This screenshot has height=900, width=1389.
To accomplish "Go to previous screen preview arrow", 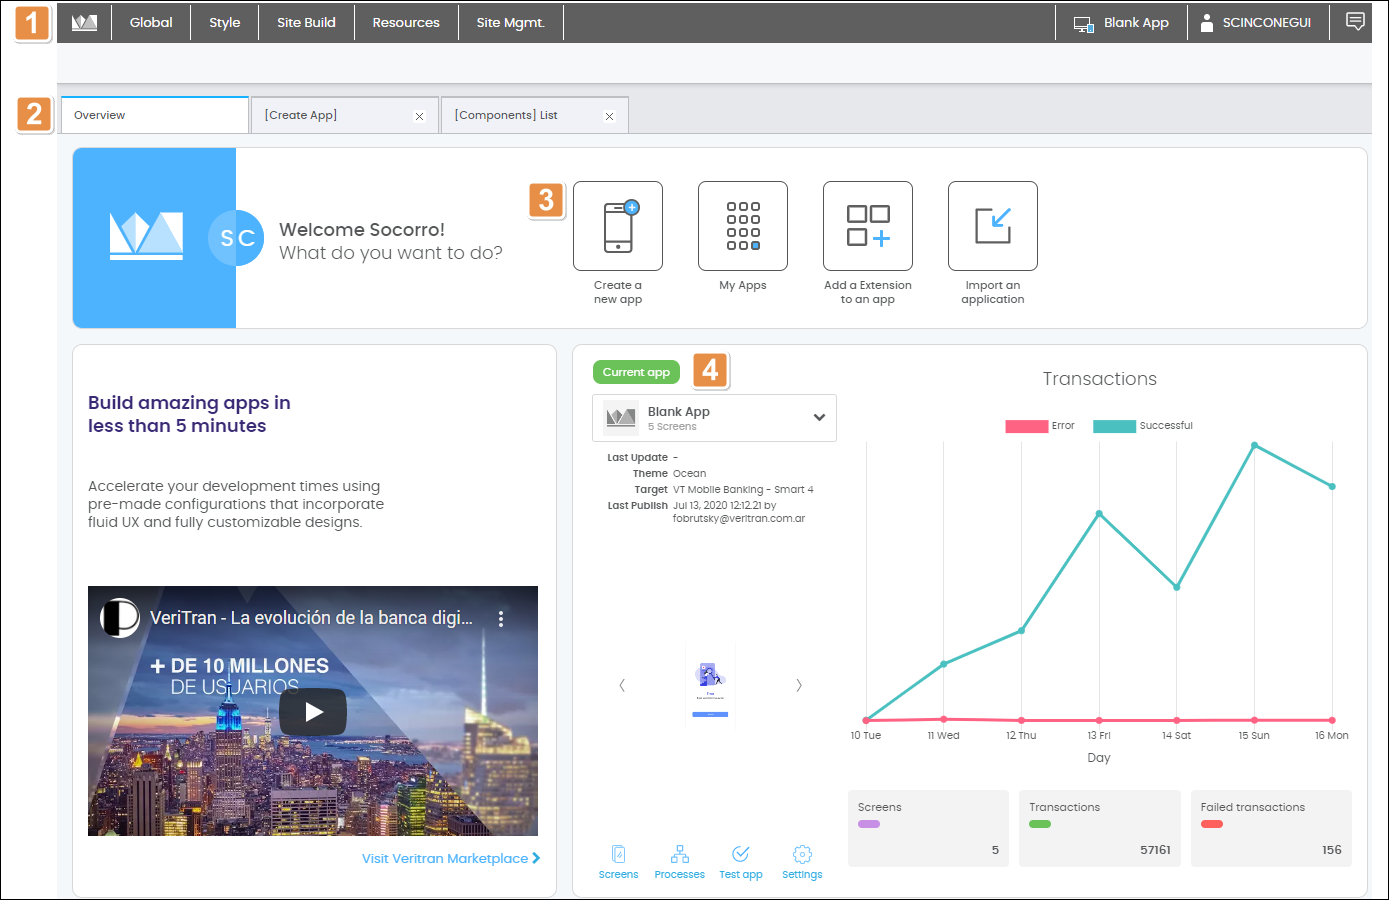I will (622, 685).
